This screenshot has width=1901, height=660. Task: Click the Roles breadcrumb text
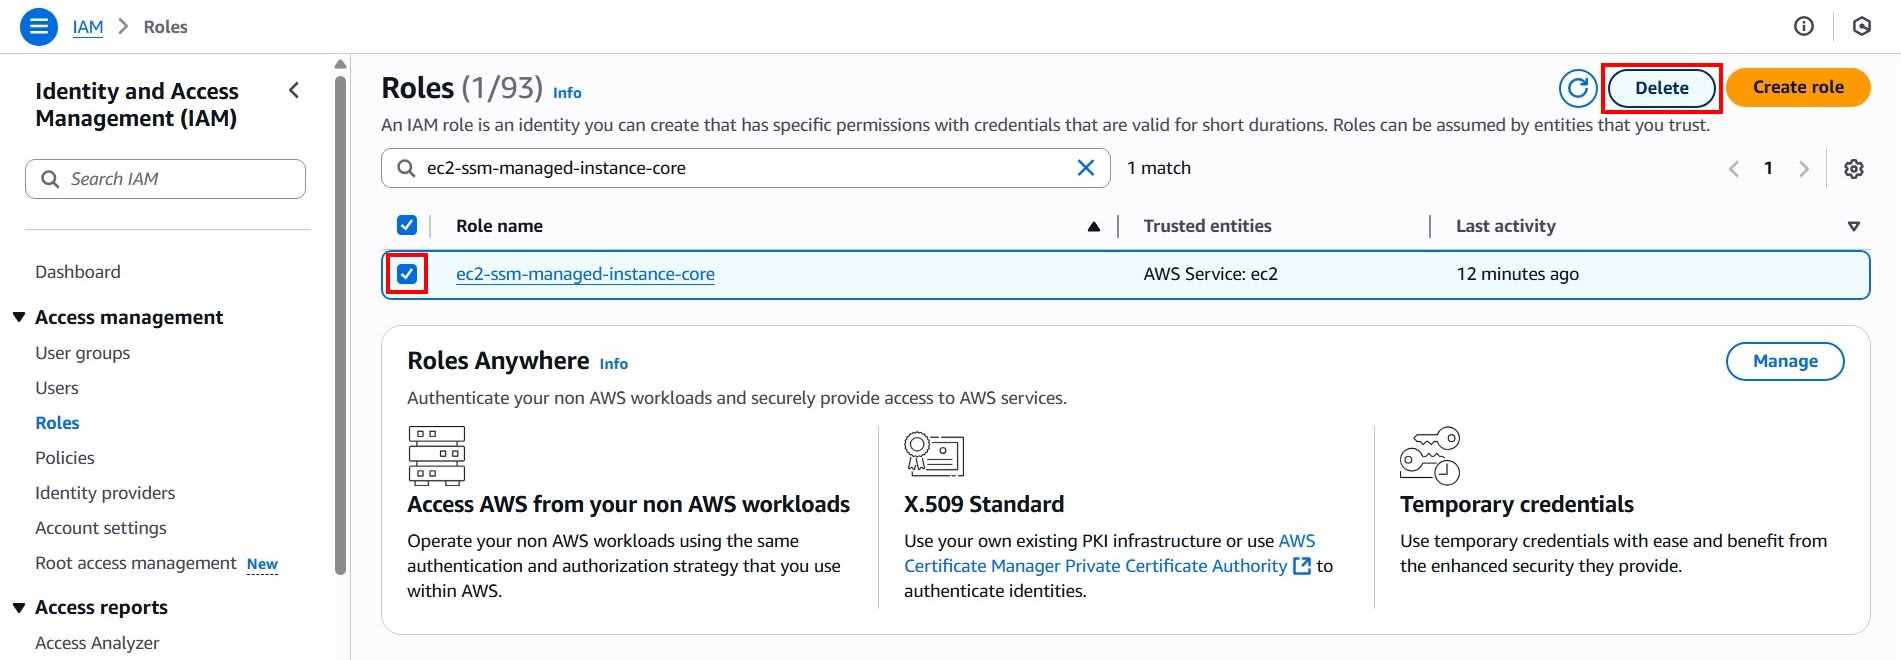[x=166, y=27]
